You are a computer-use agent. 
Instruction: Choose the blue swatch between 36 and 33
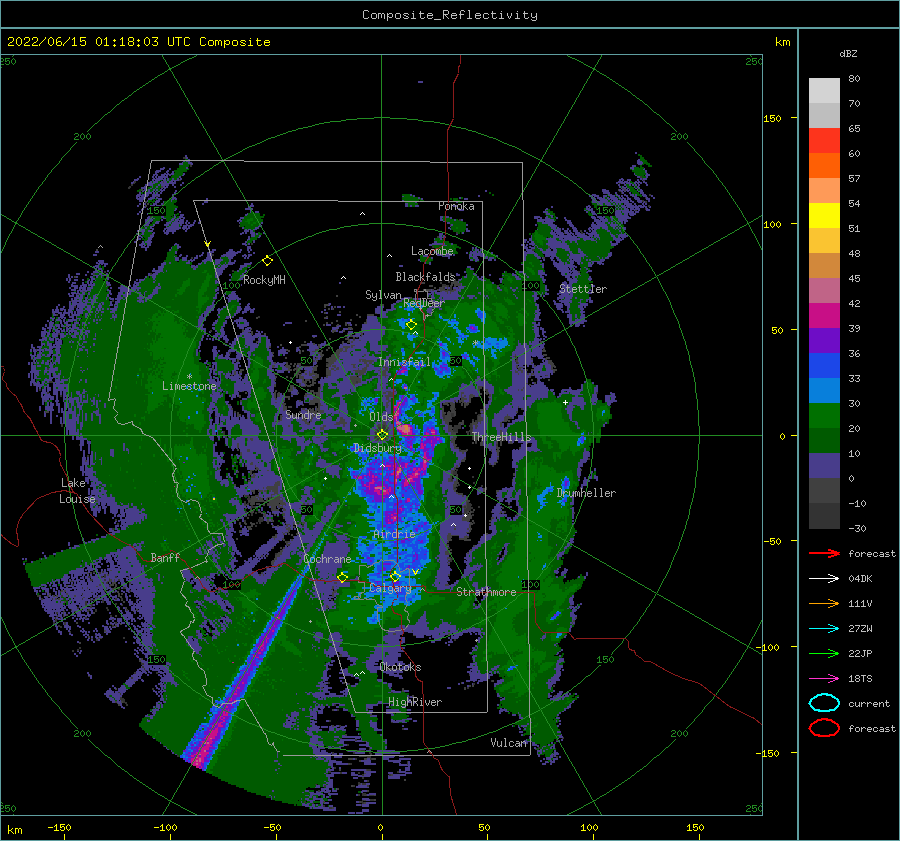pyautogui.click(x=824, y=366)
